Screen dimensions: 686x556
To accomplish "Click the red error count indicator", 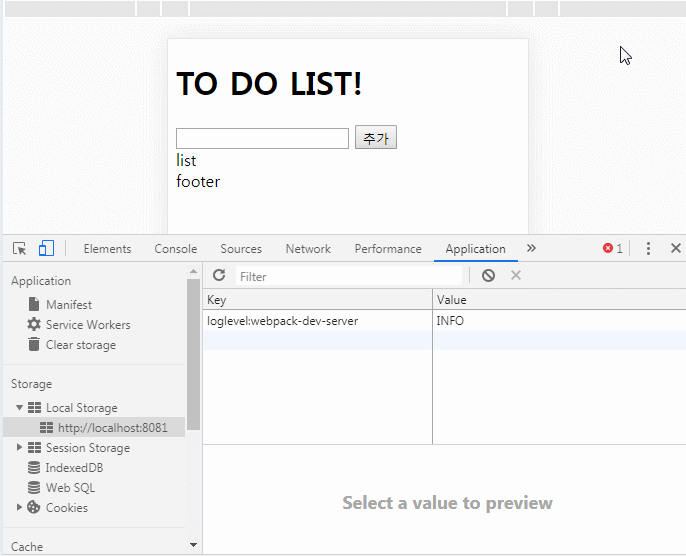I will [x=612, y=248].
